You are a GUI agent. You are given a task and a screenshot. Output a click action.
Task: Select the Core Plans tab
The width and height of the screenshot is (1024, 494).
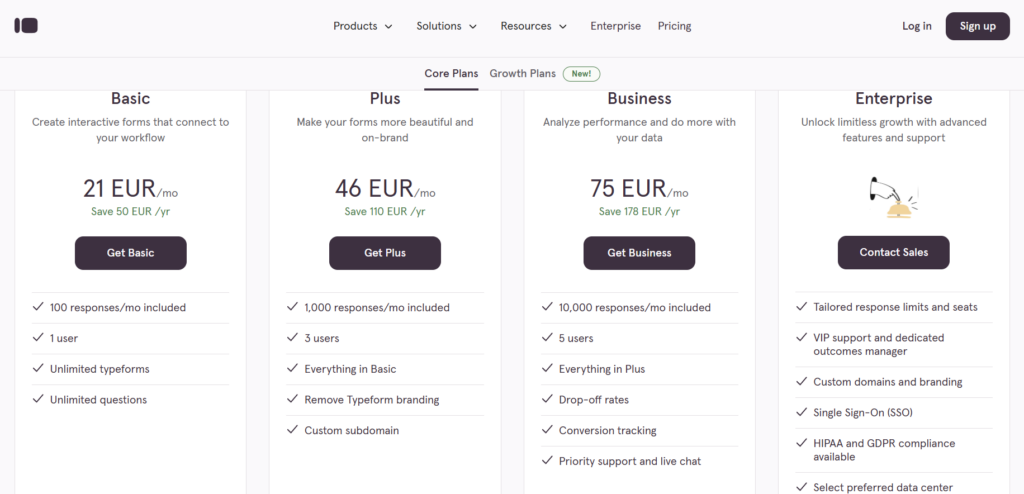(x=451, y=73)
